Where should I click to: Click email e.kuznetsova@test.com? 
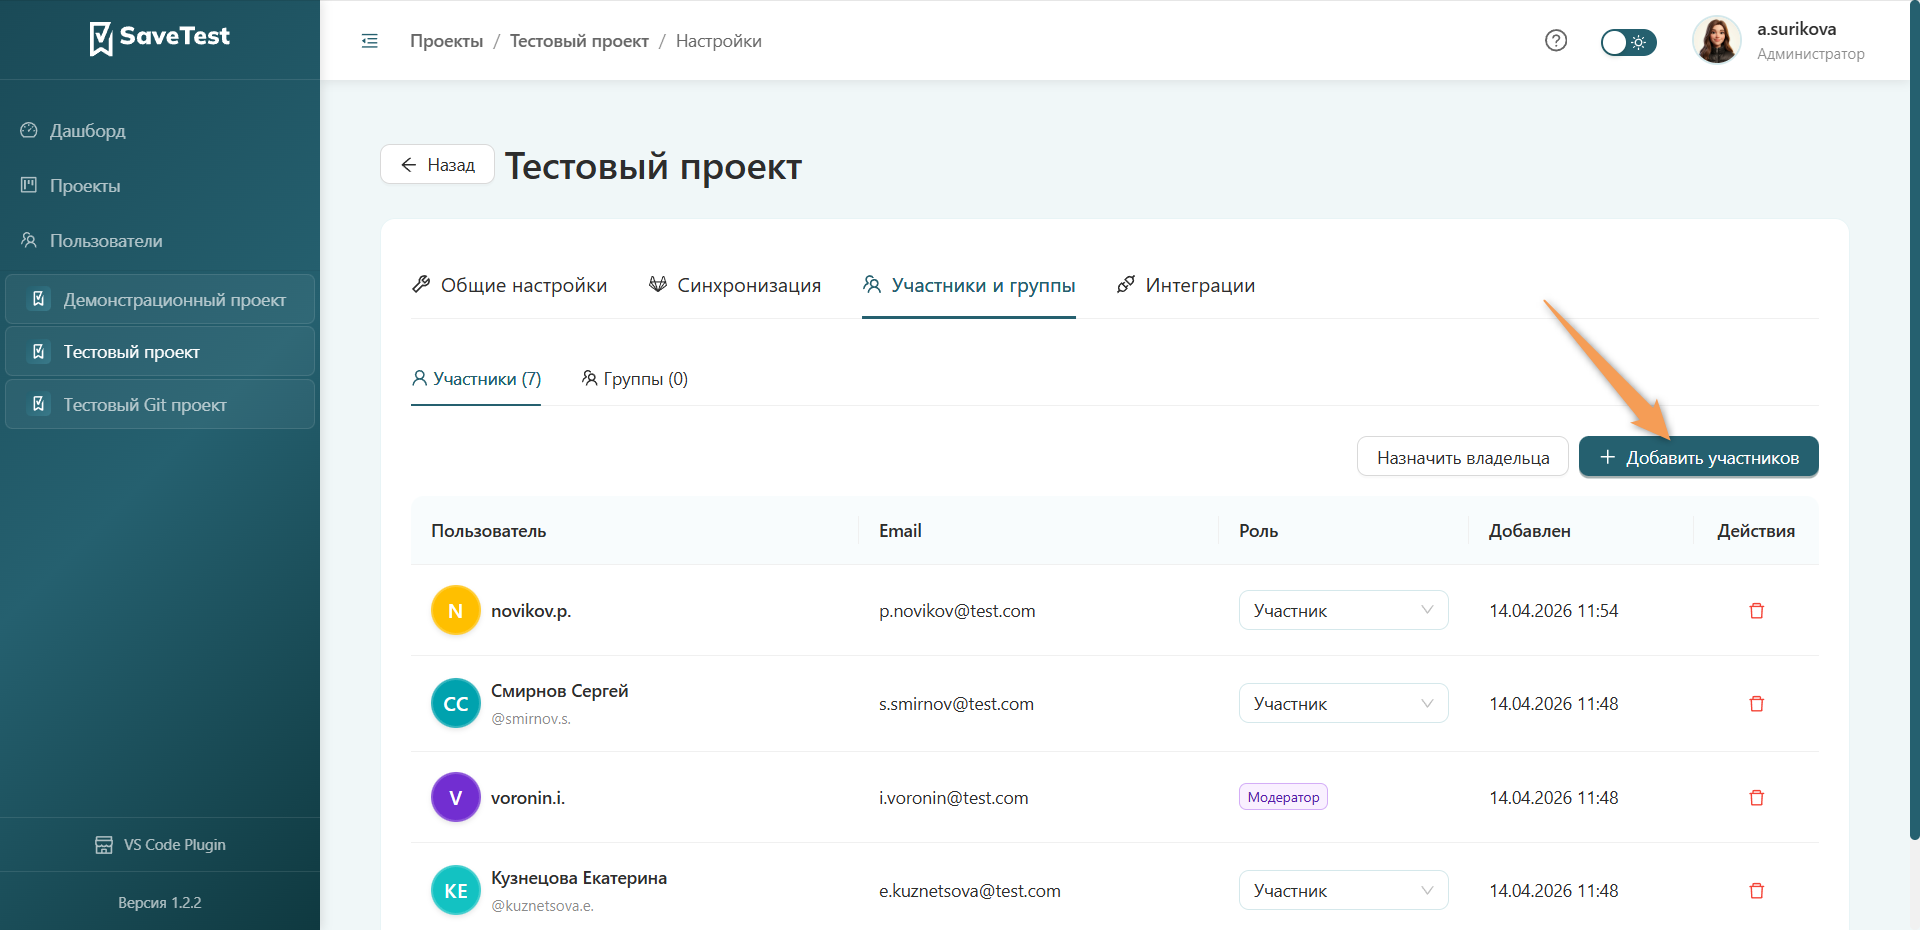tap(969, 891)
